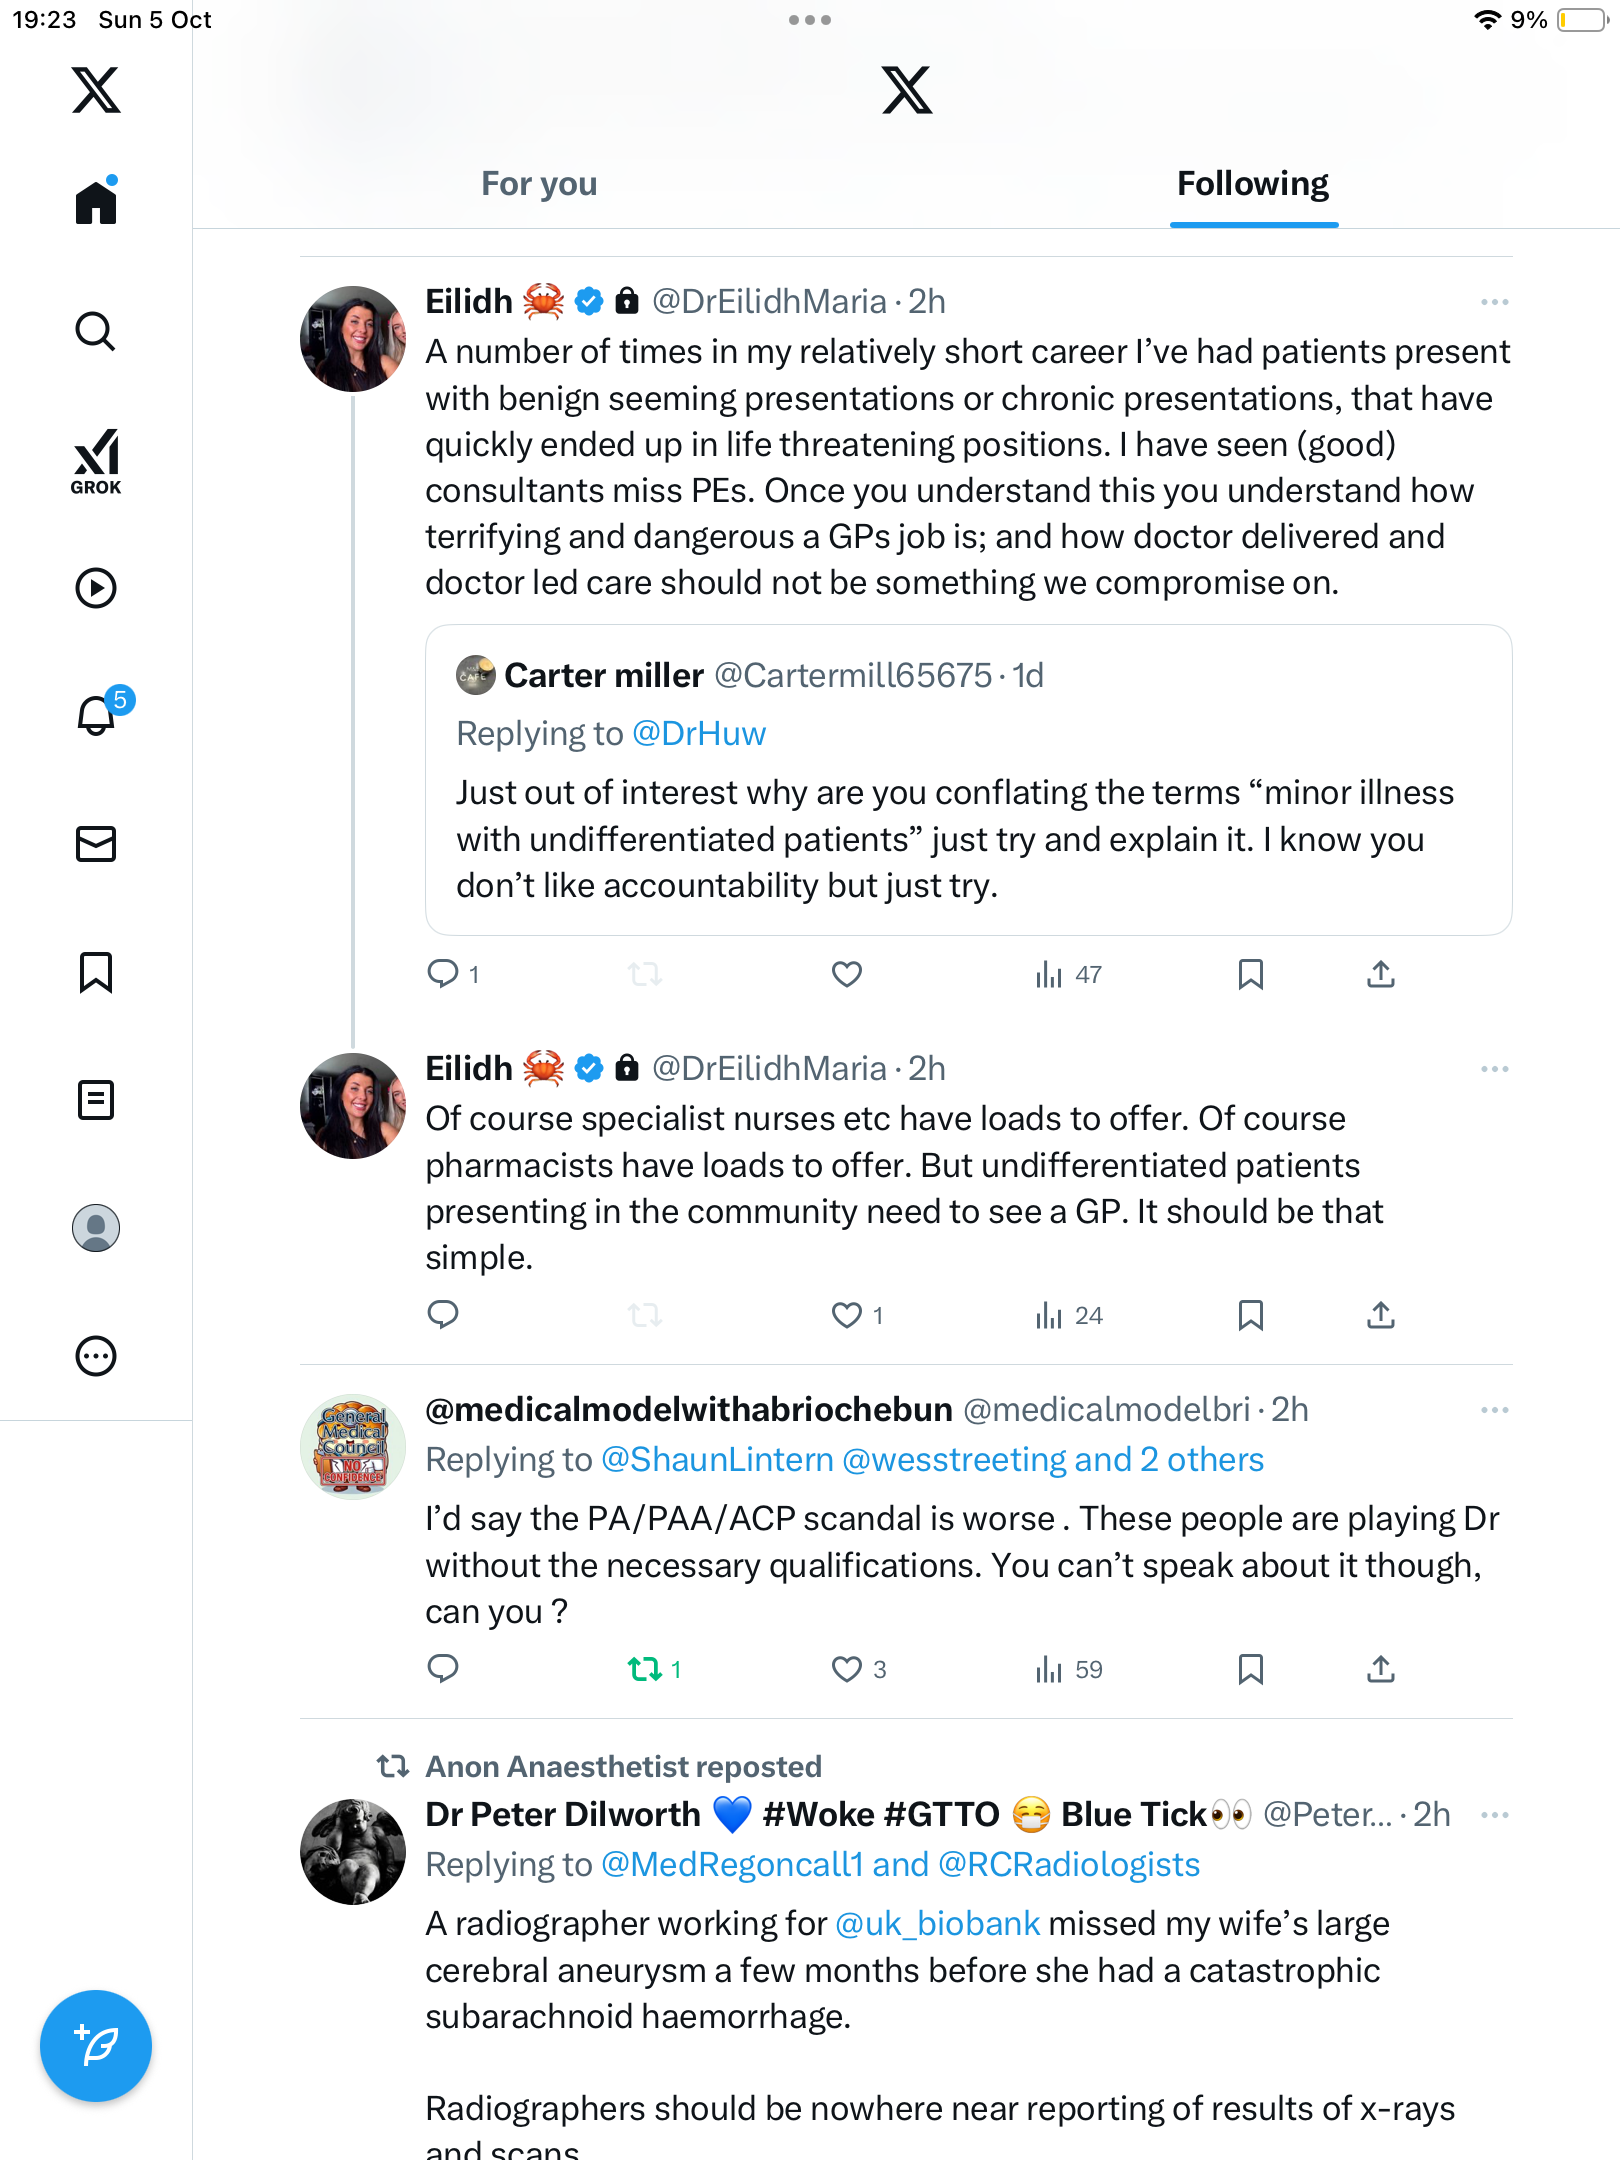
Task: Open the @DrHuw mention link
Action: (x=699, y=734)
